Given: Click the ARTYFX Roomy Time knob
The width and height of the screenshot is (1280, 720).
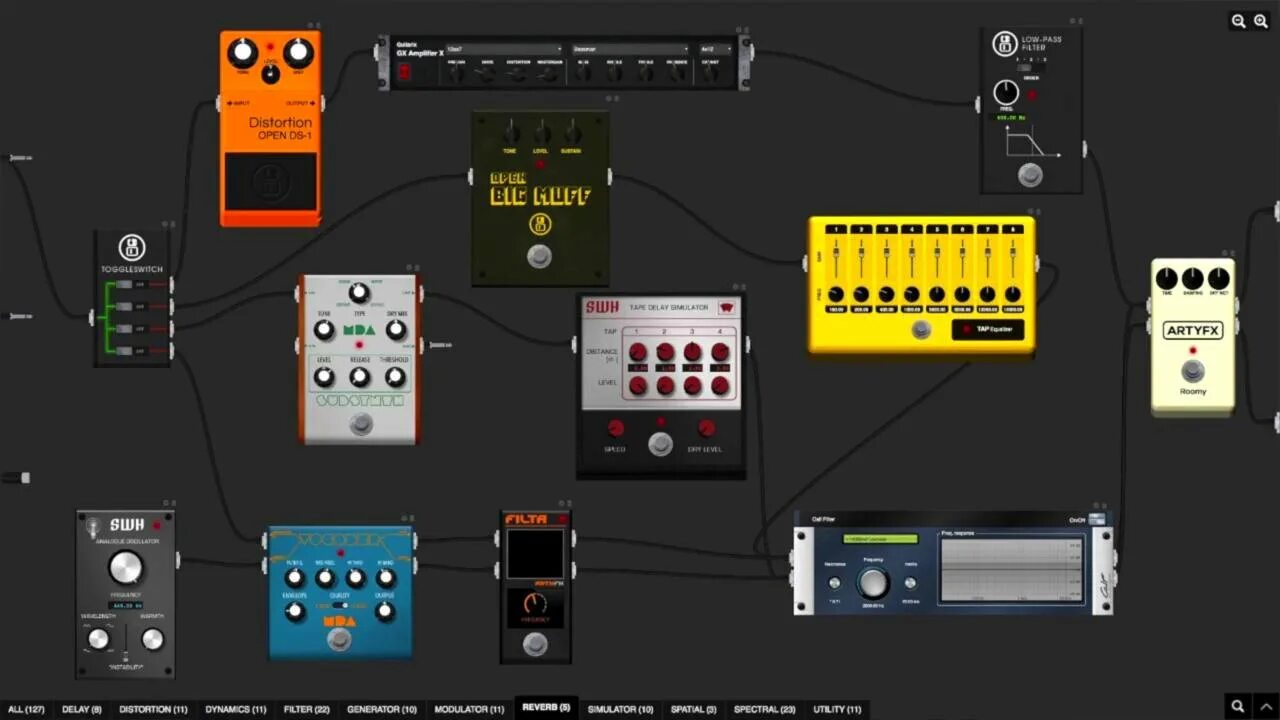Looking at the screenshot, I should click(x=1166, y=279).
